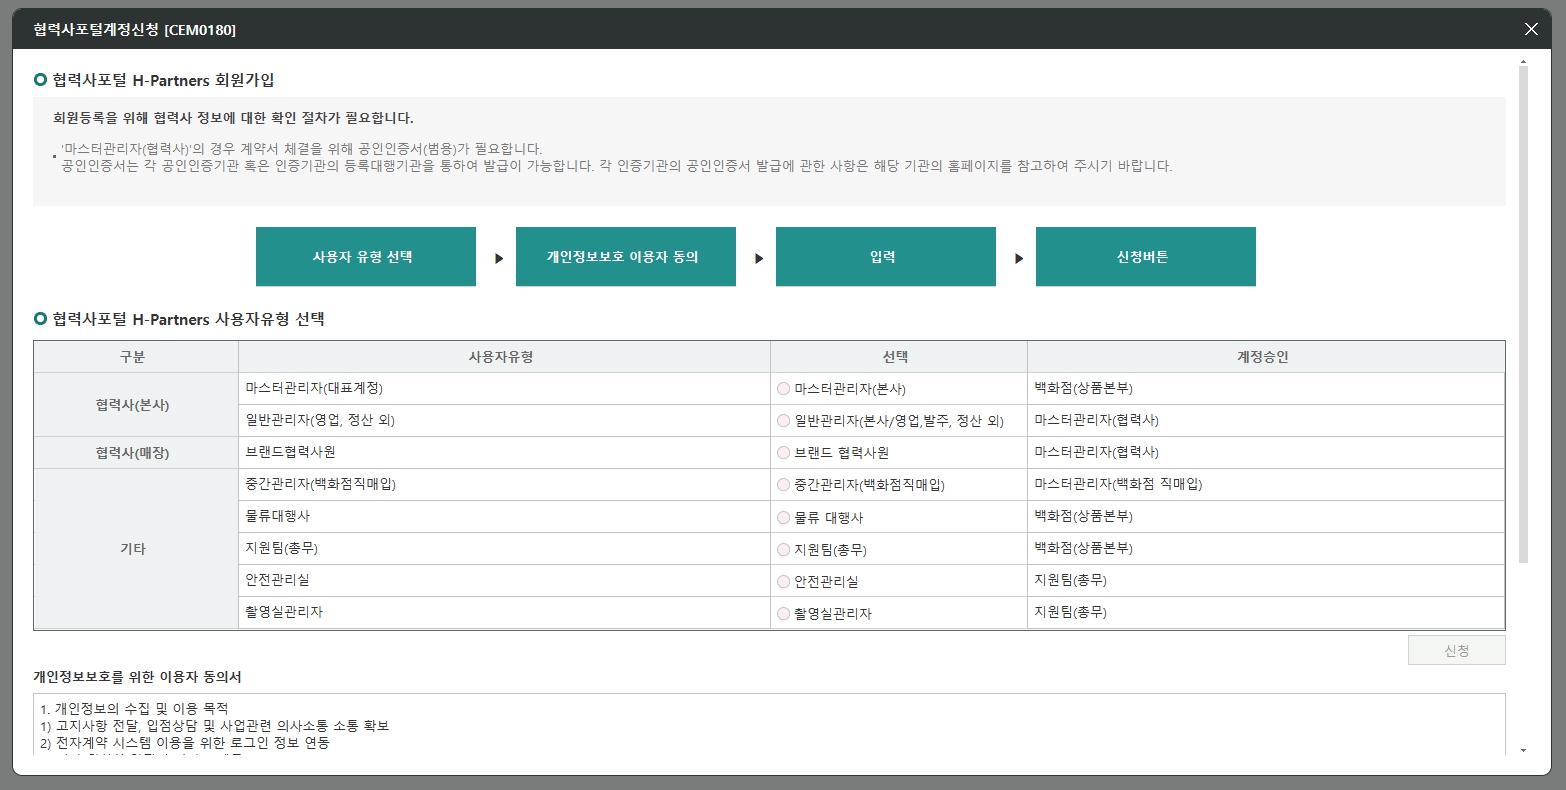Viewport: 1566px width, 790px height.
Task: Close the 협력사포털계정신청 dialog
Action: point(1530,28)
